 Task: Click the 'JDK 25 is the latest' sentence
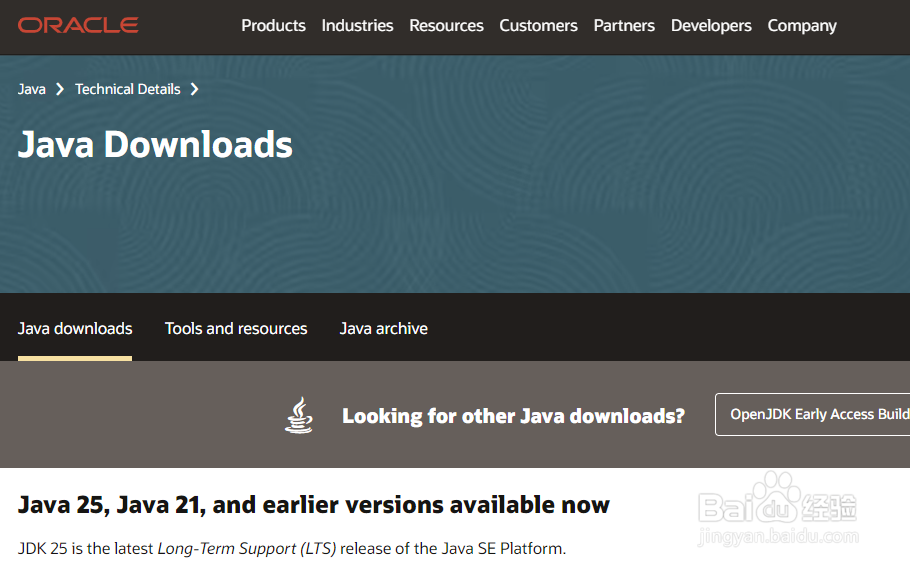(x=292, y=548)
